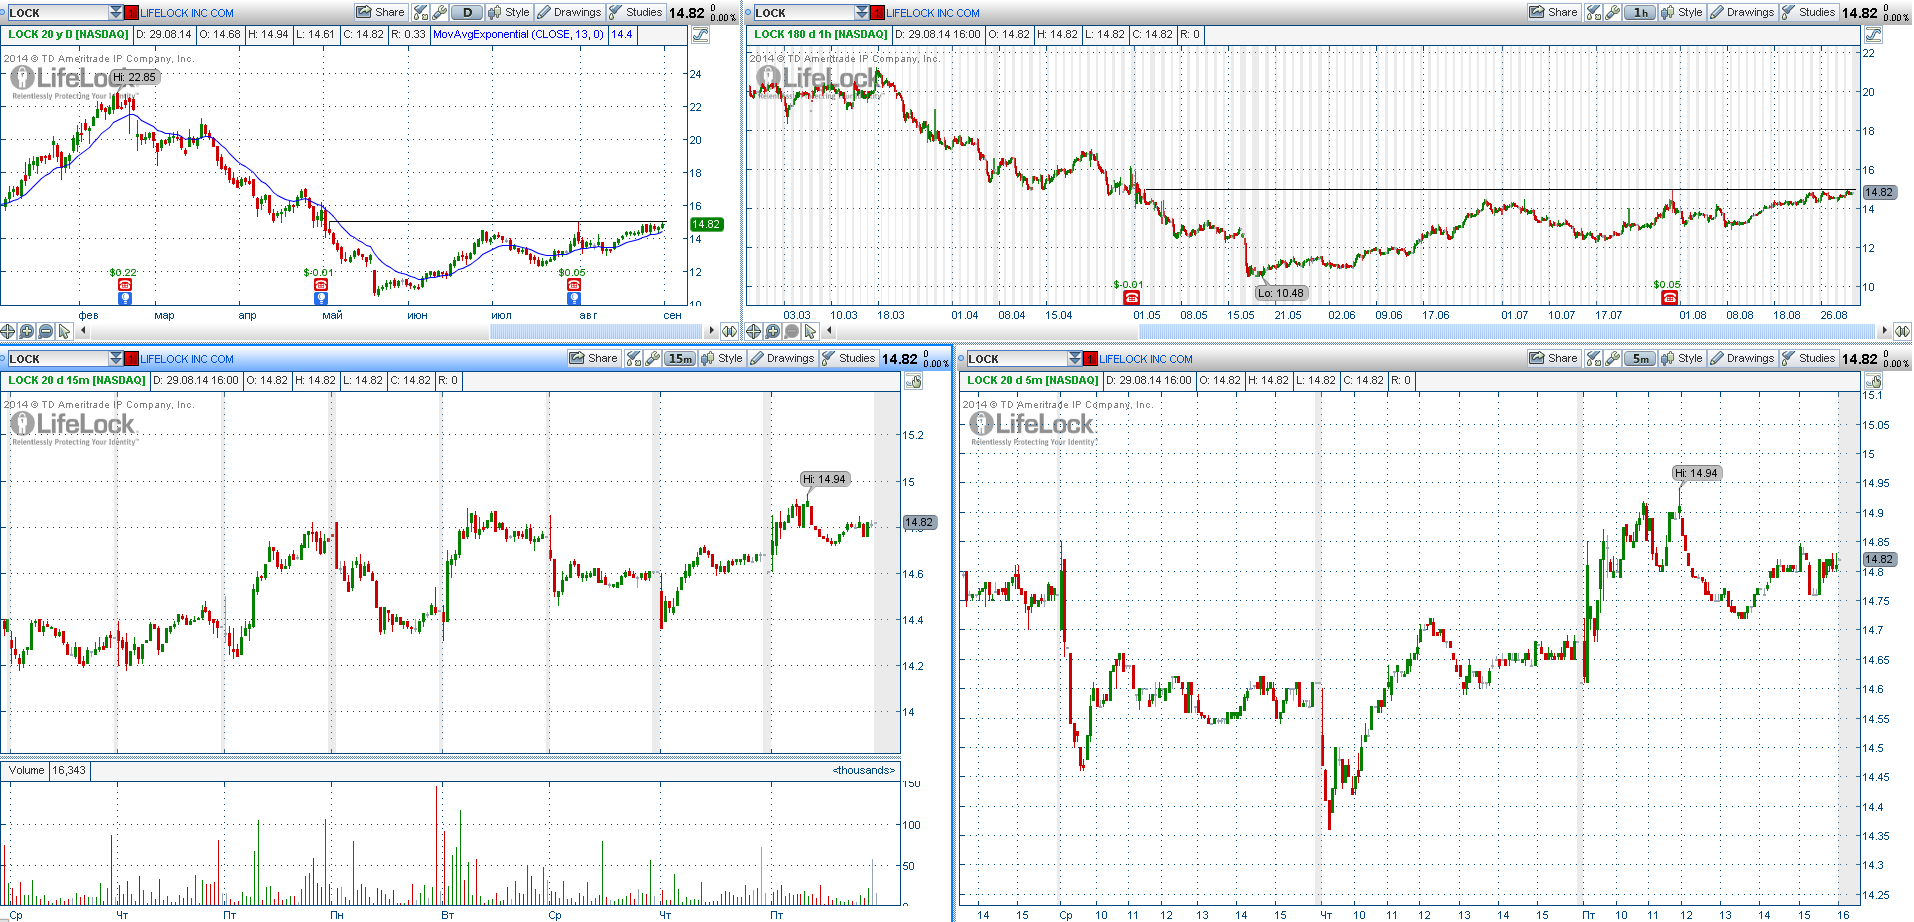Screen dimensions: 1914x922
Task: Open 5m aggregation period selector
Action: 1640,358
